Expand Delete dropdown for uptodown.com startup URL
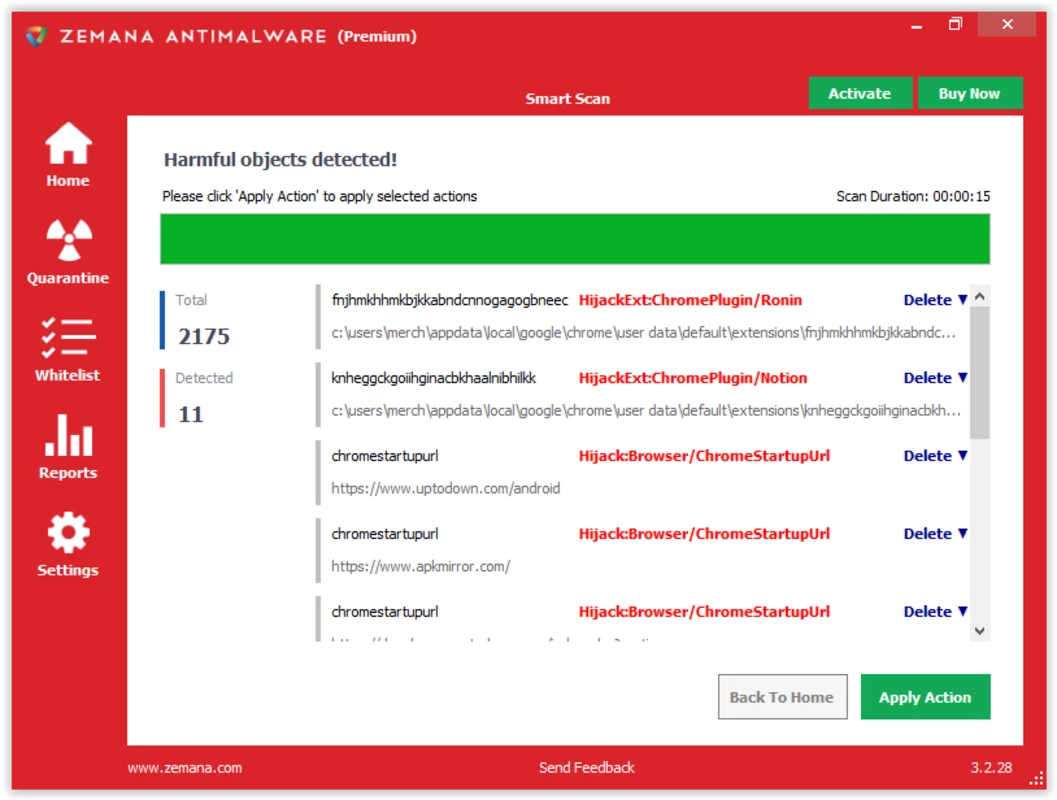The height and width of the screenshot is (800, 1057). pos(936,456)
